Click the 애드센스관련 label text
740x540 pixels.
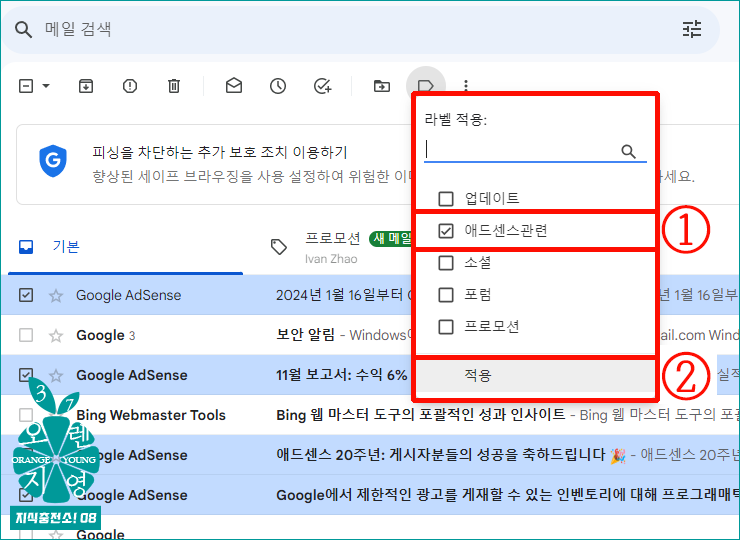click(x=505, y=230)
